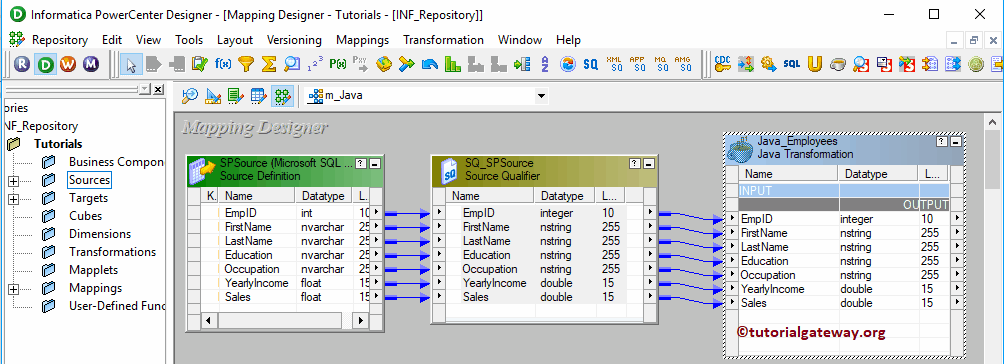Image resolution: width=1004 pixels, height=364 pixels.
Task: Select the XML SQ toolbar icon
Action: pyautogui.click(x=614, y=64)
